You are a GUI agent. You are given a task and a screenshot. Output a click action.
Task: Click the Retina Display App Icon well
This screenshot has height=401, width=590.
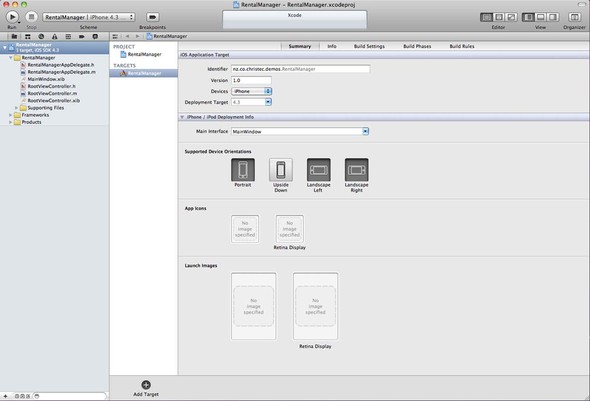290,229
